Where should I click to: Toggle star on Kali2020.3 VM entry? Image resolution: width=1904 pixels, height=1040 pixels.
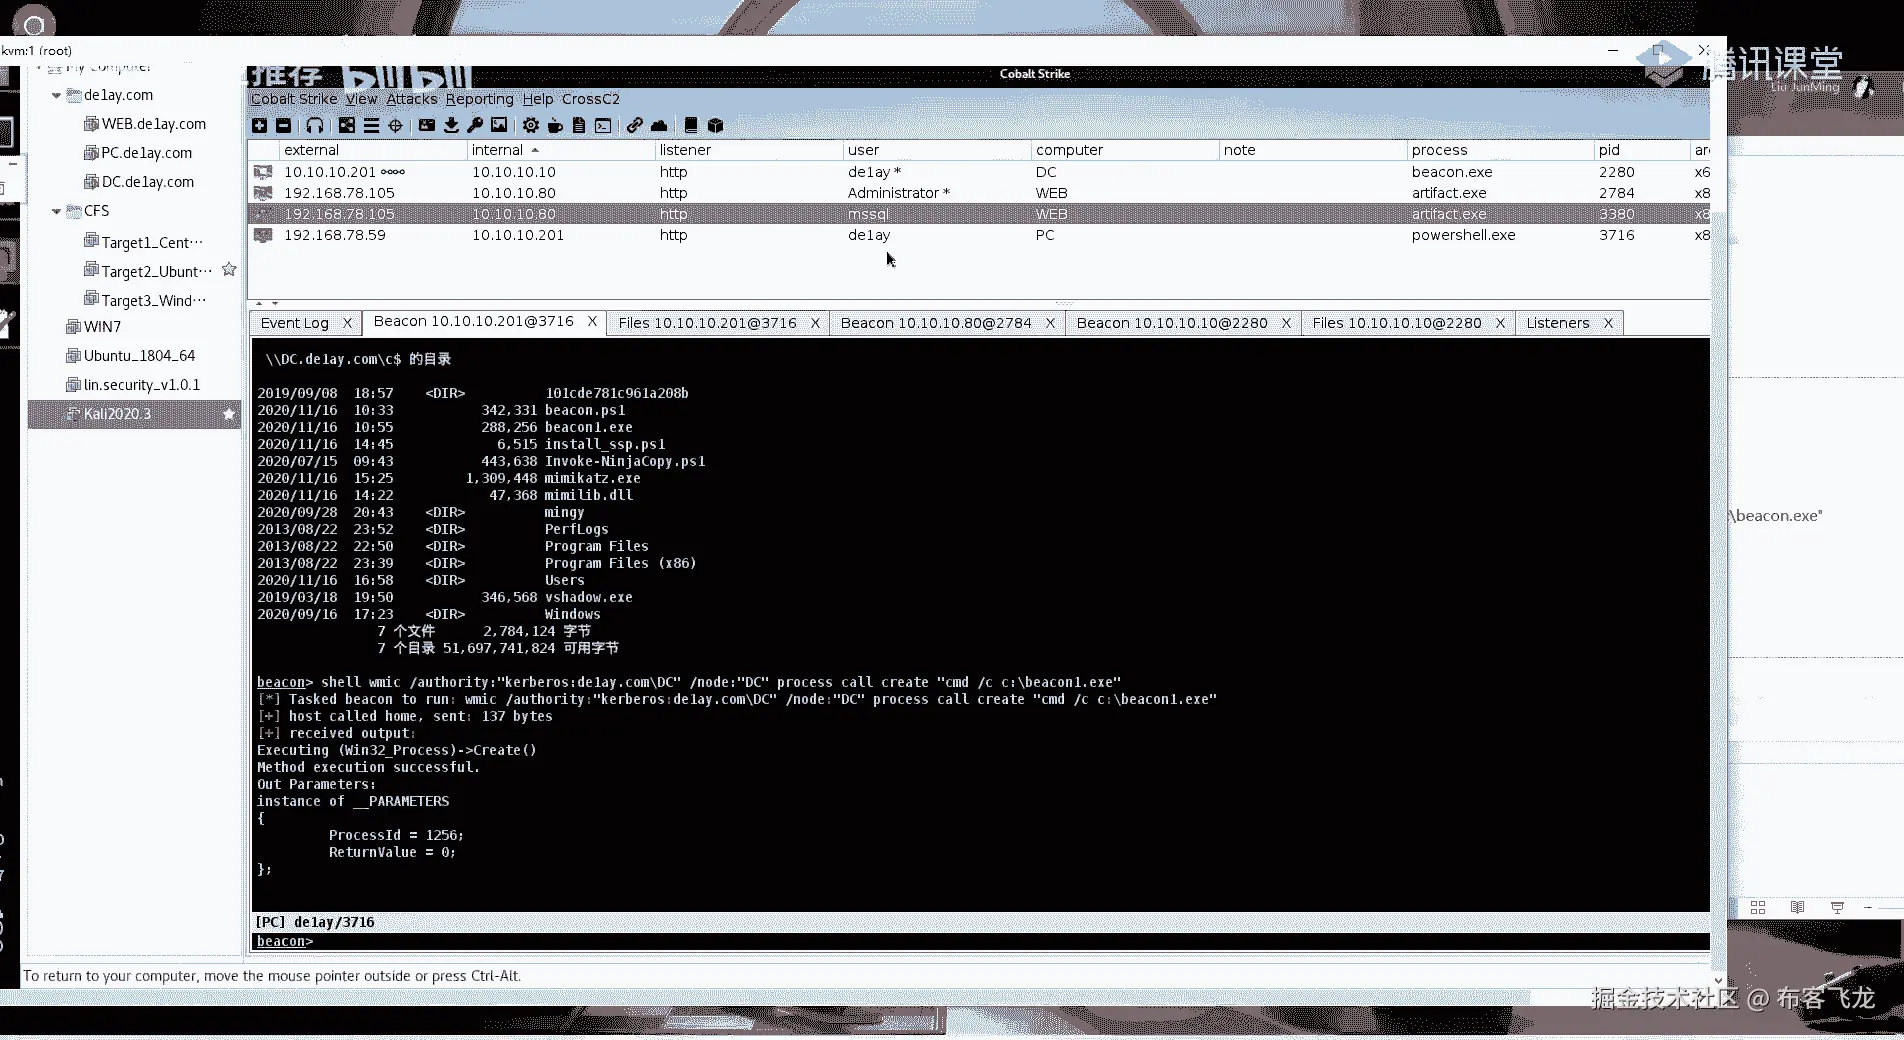pos(229,413)
